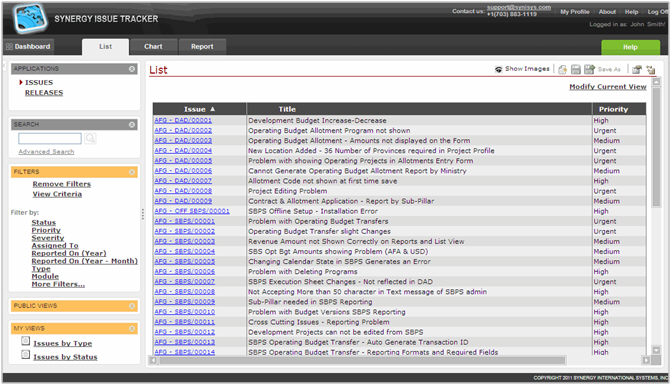Screen dimensions: 672x385
Task: Click the magnifier search icon
Action: (90, 138)
